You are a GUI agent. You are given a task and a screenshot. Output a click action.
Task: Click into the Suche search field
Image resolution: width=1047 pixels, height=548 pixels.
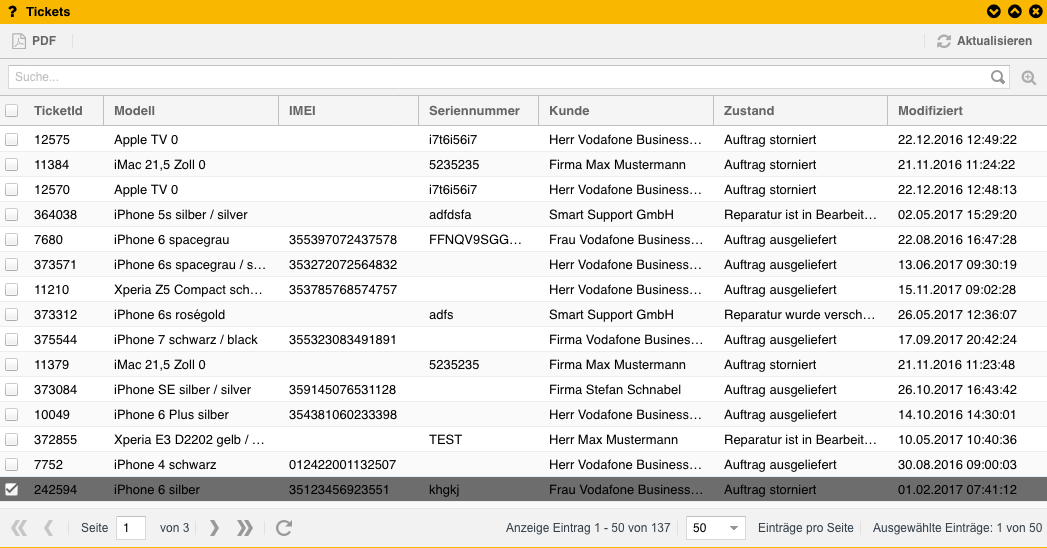[495, 77]
